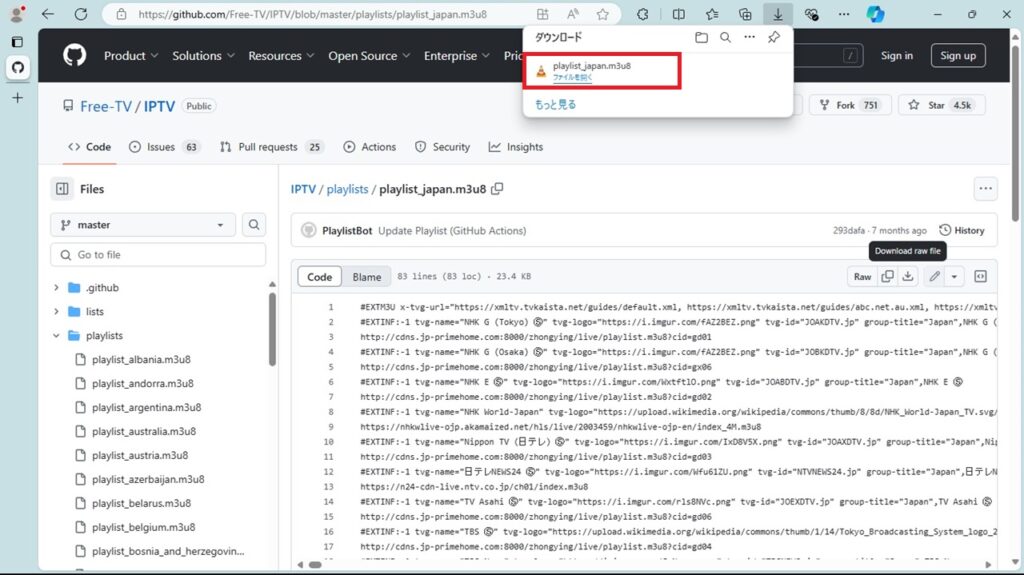Download raw file icon

point(908,276)
